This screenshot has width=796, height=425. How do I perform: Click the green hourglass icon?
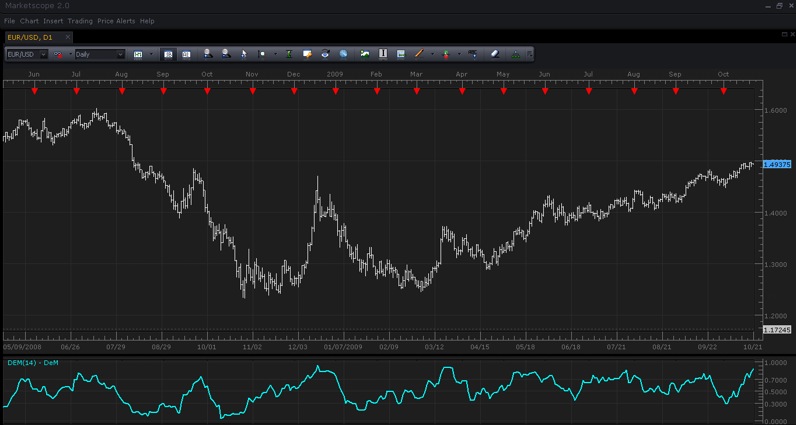tap(289, 54)
